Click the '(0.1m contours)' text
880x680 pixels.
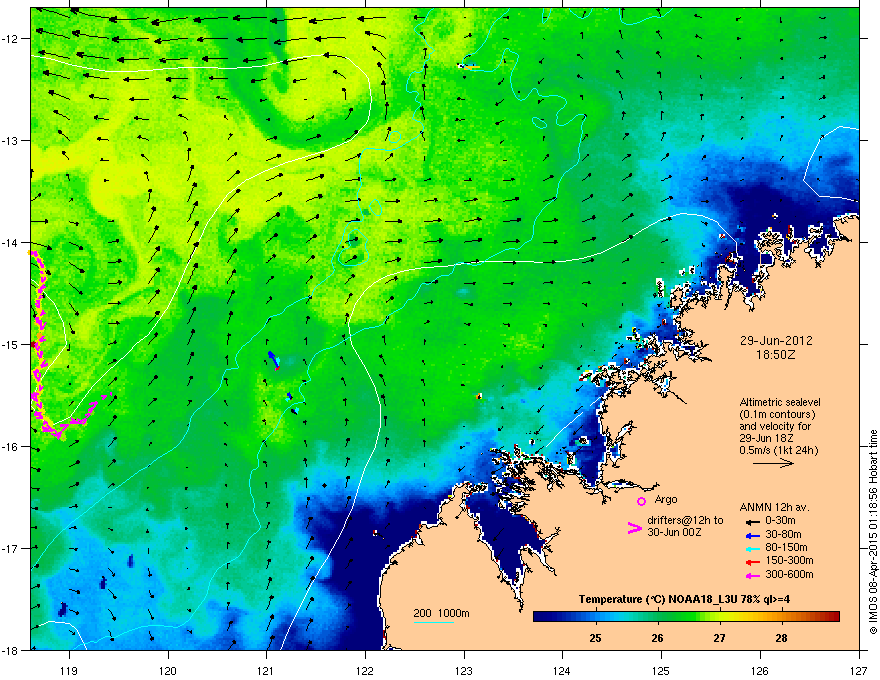pyautogui.click(x=777, y=414)
